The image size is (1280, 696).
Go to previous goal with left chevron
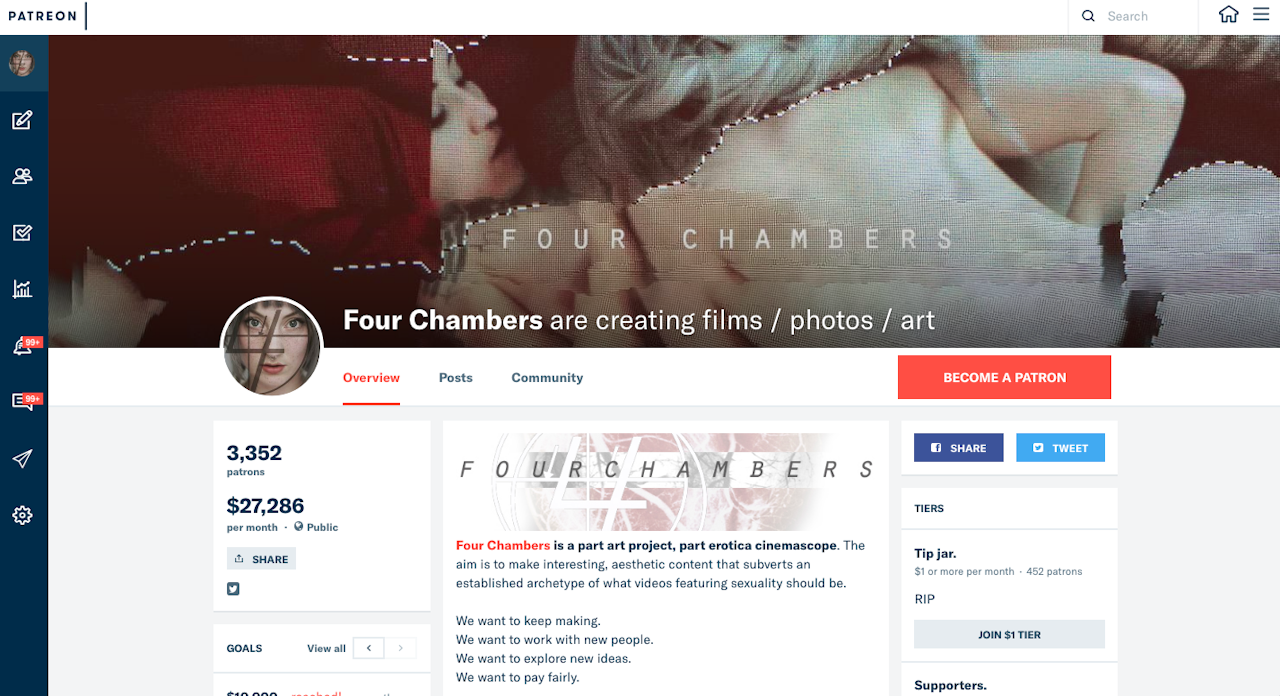(x=369, y=648)
